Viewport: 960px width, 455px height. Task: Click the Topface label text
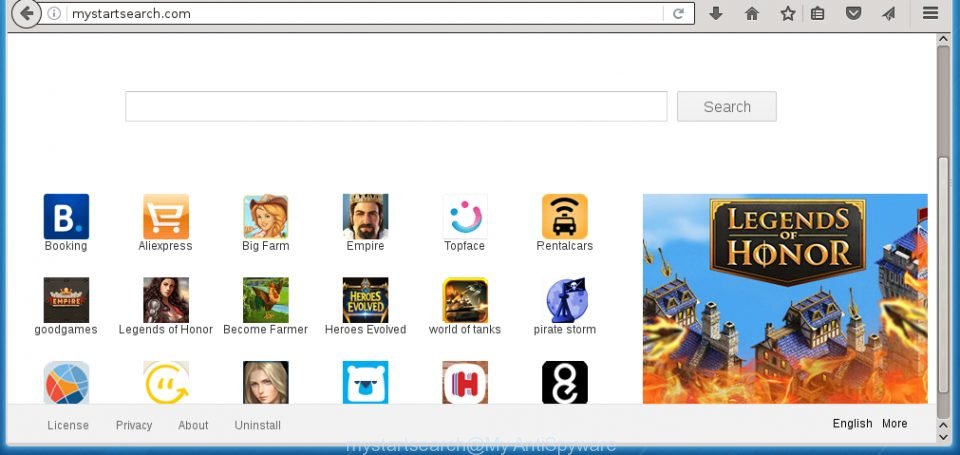pos(465,246)
